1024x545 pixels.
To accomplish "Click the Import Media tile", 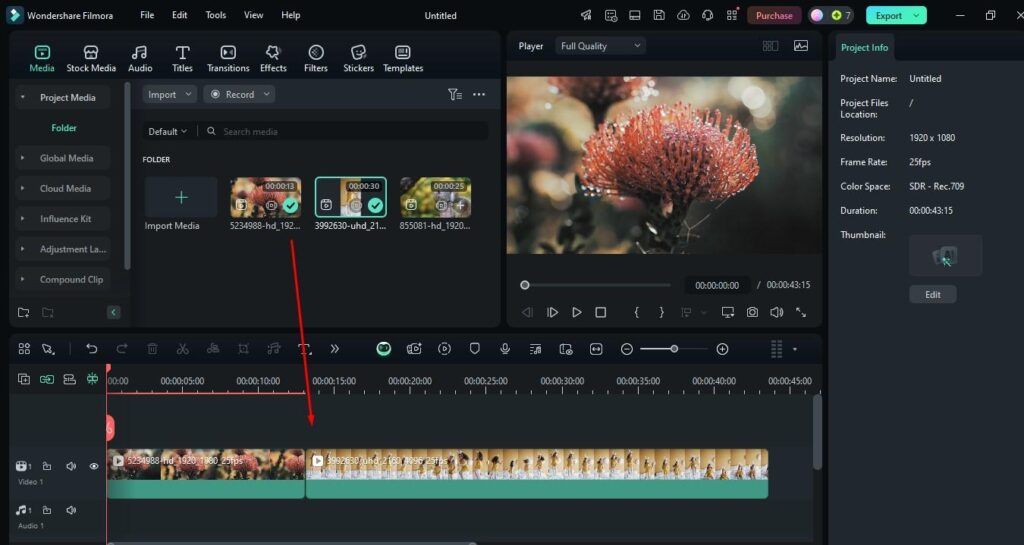I will tap(181, 197).
